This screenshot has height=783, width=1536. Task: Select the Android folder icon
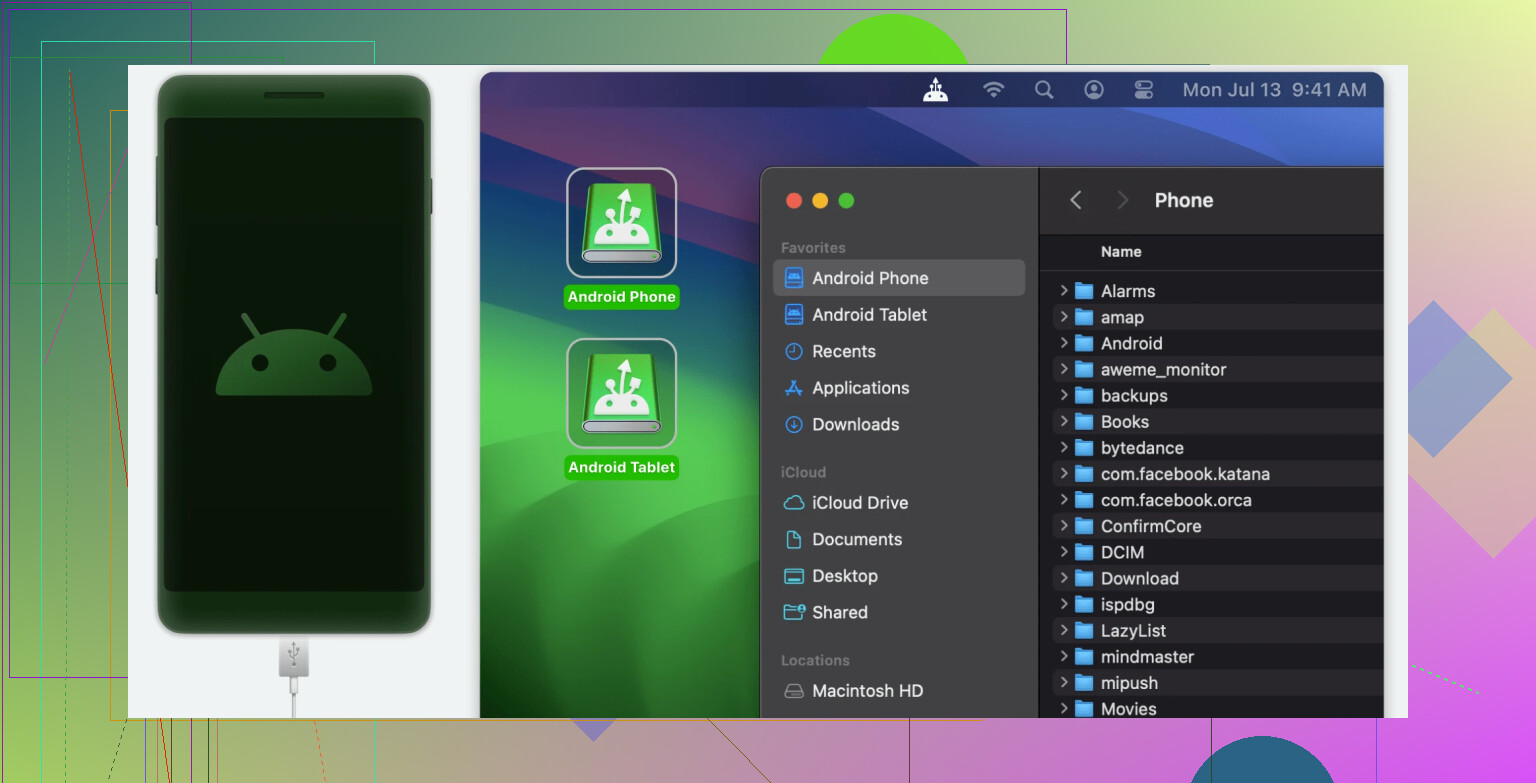click(x=1084, y=343)
